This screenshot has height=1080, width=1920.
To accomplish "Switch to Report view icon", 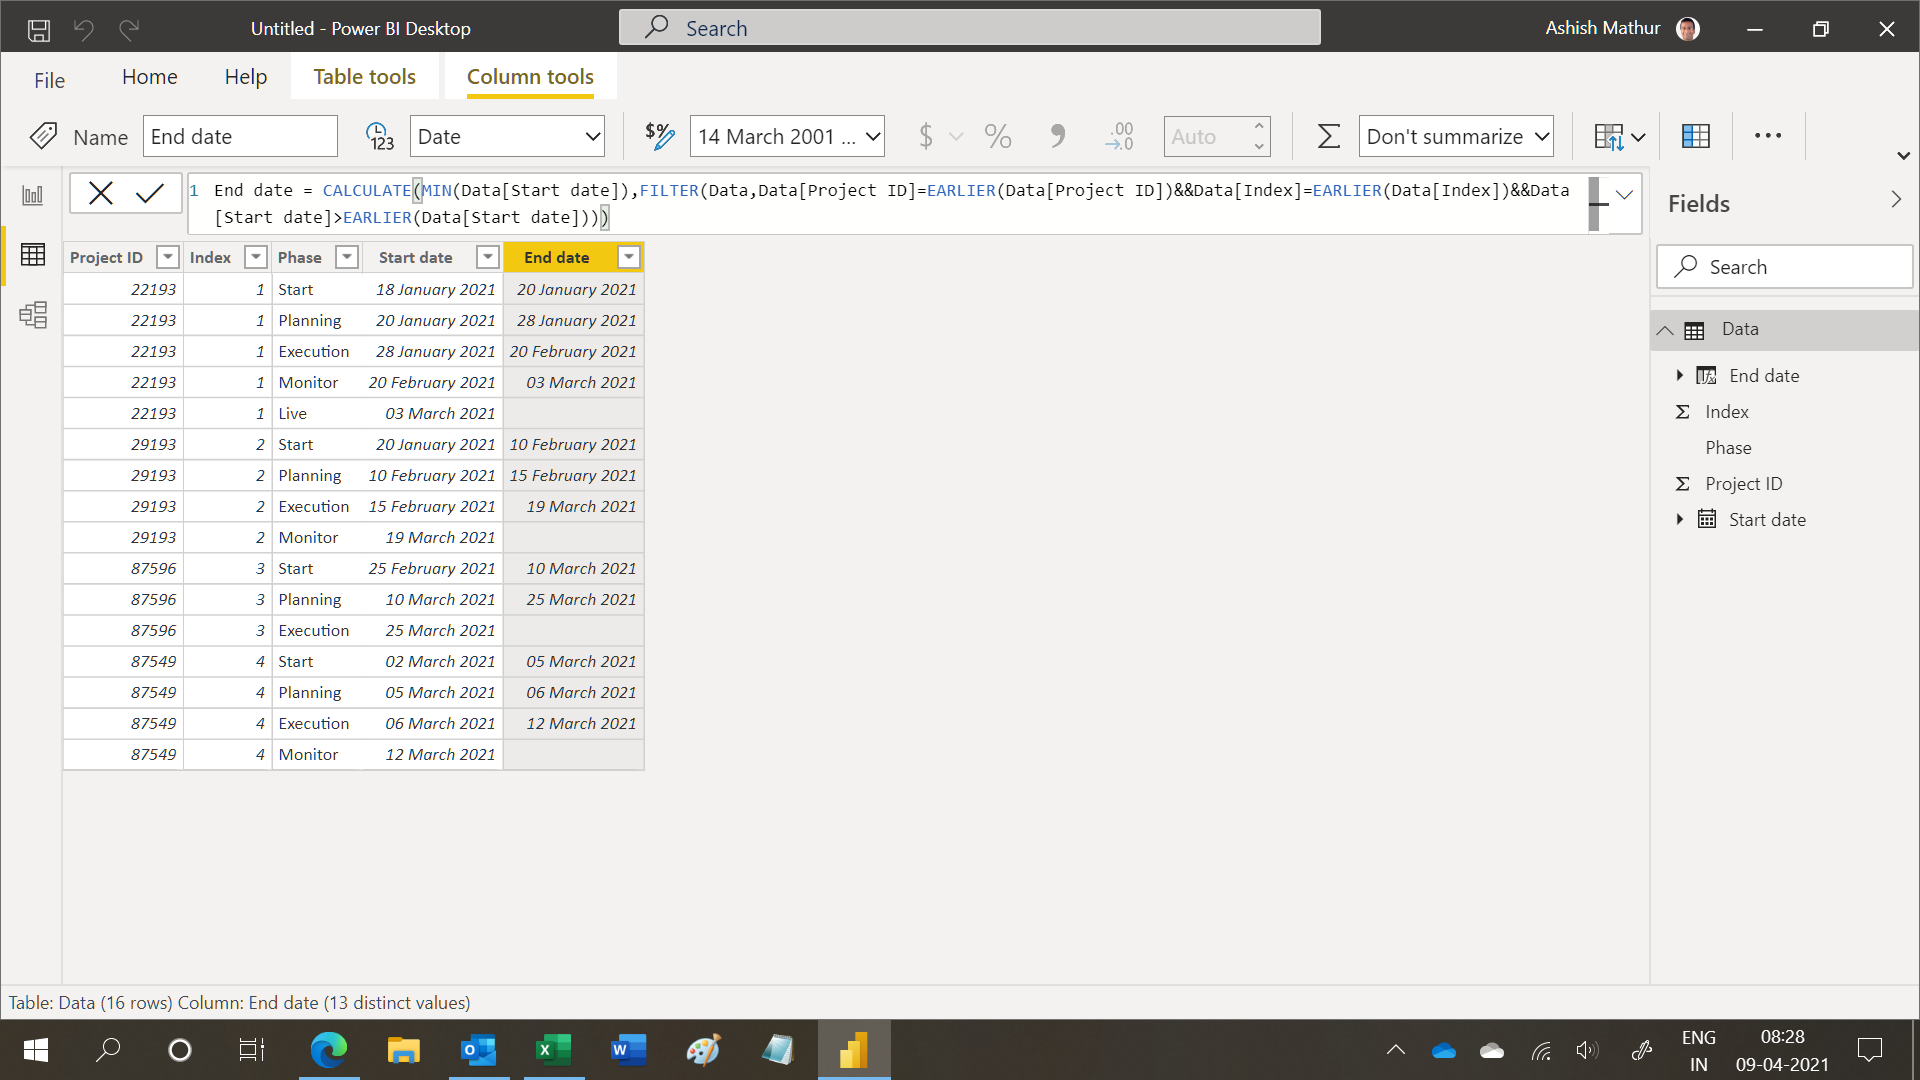I will pyautogui.click(x=33, y=195).
